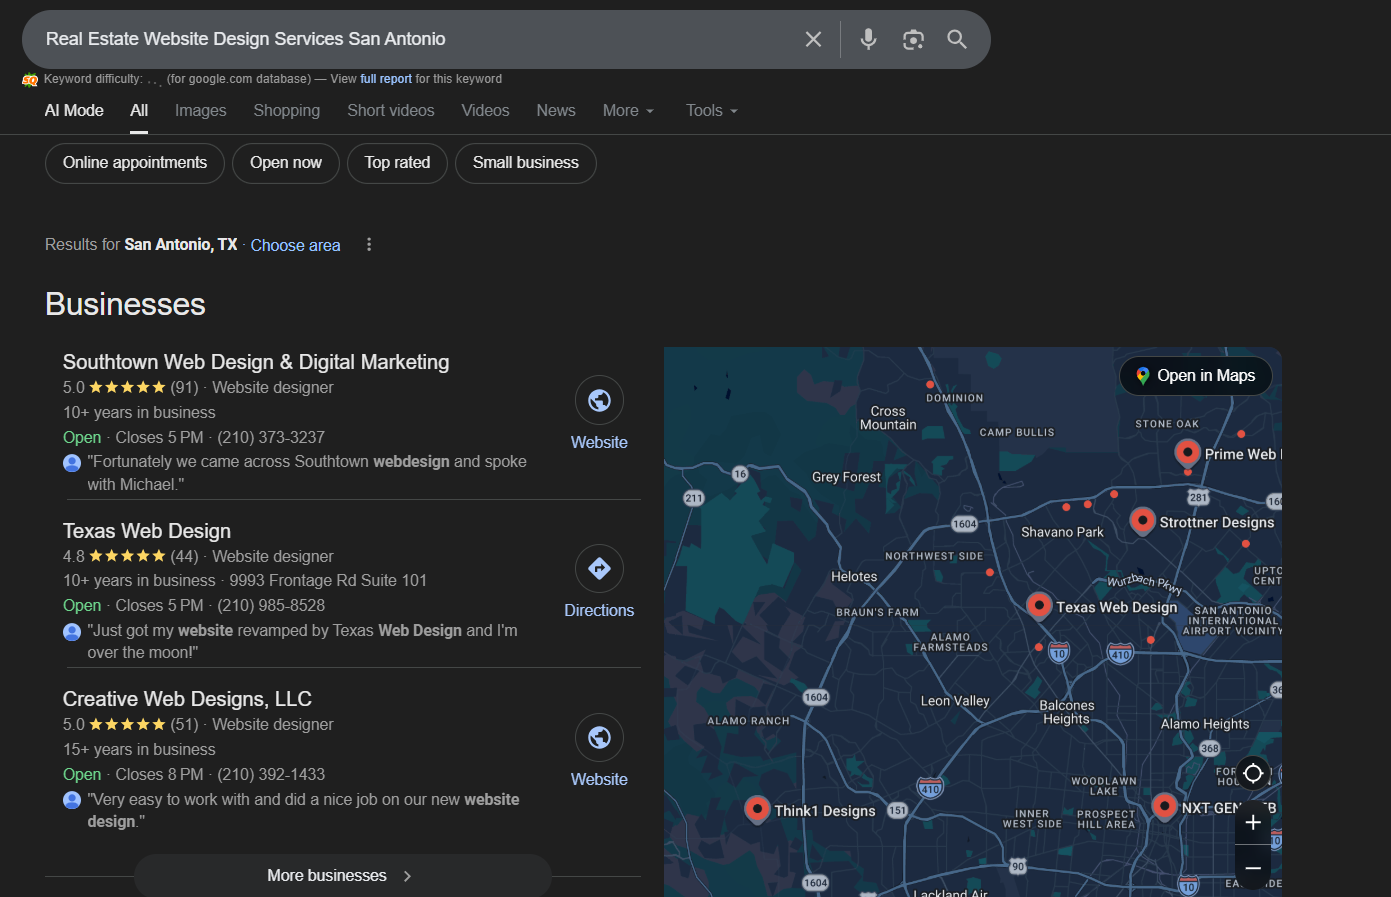This screenshot has height=897, width=1391.
Task: Get directions to Texas Web Design
Action: click(x=599, y=569)
